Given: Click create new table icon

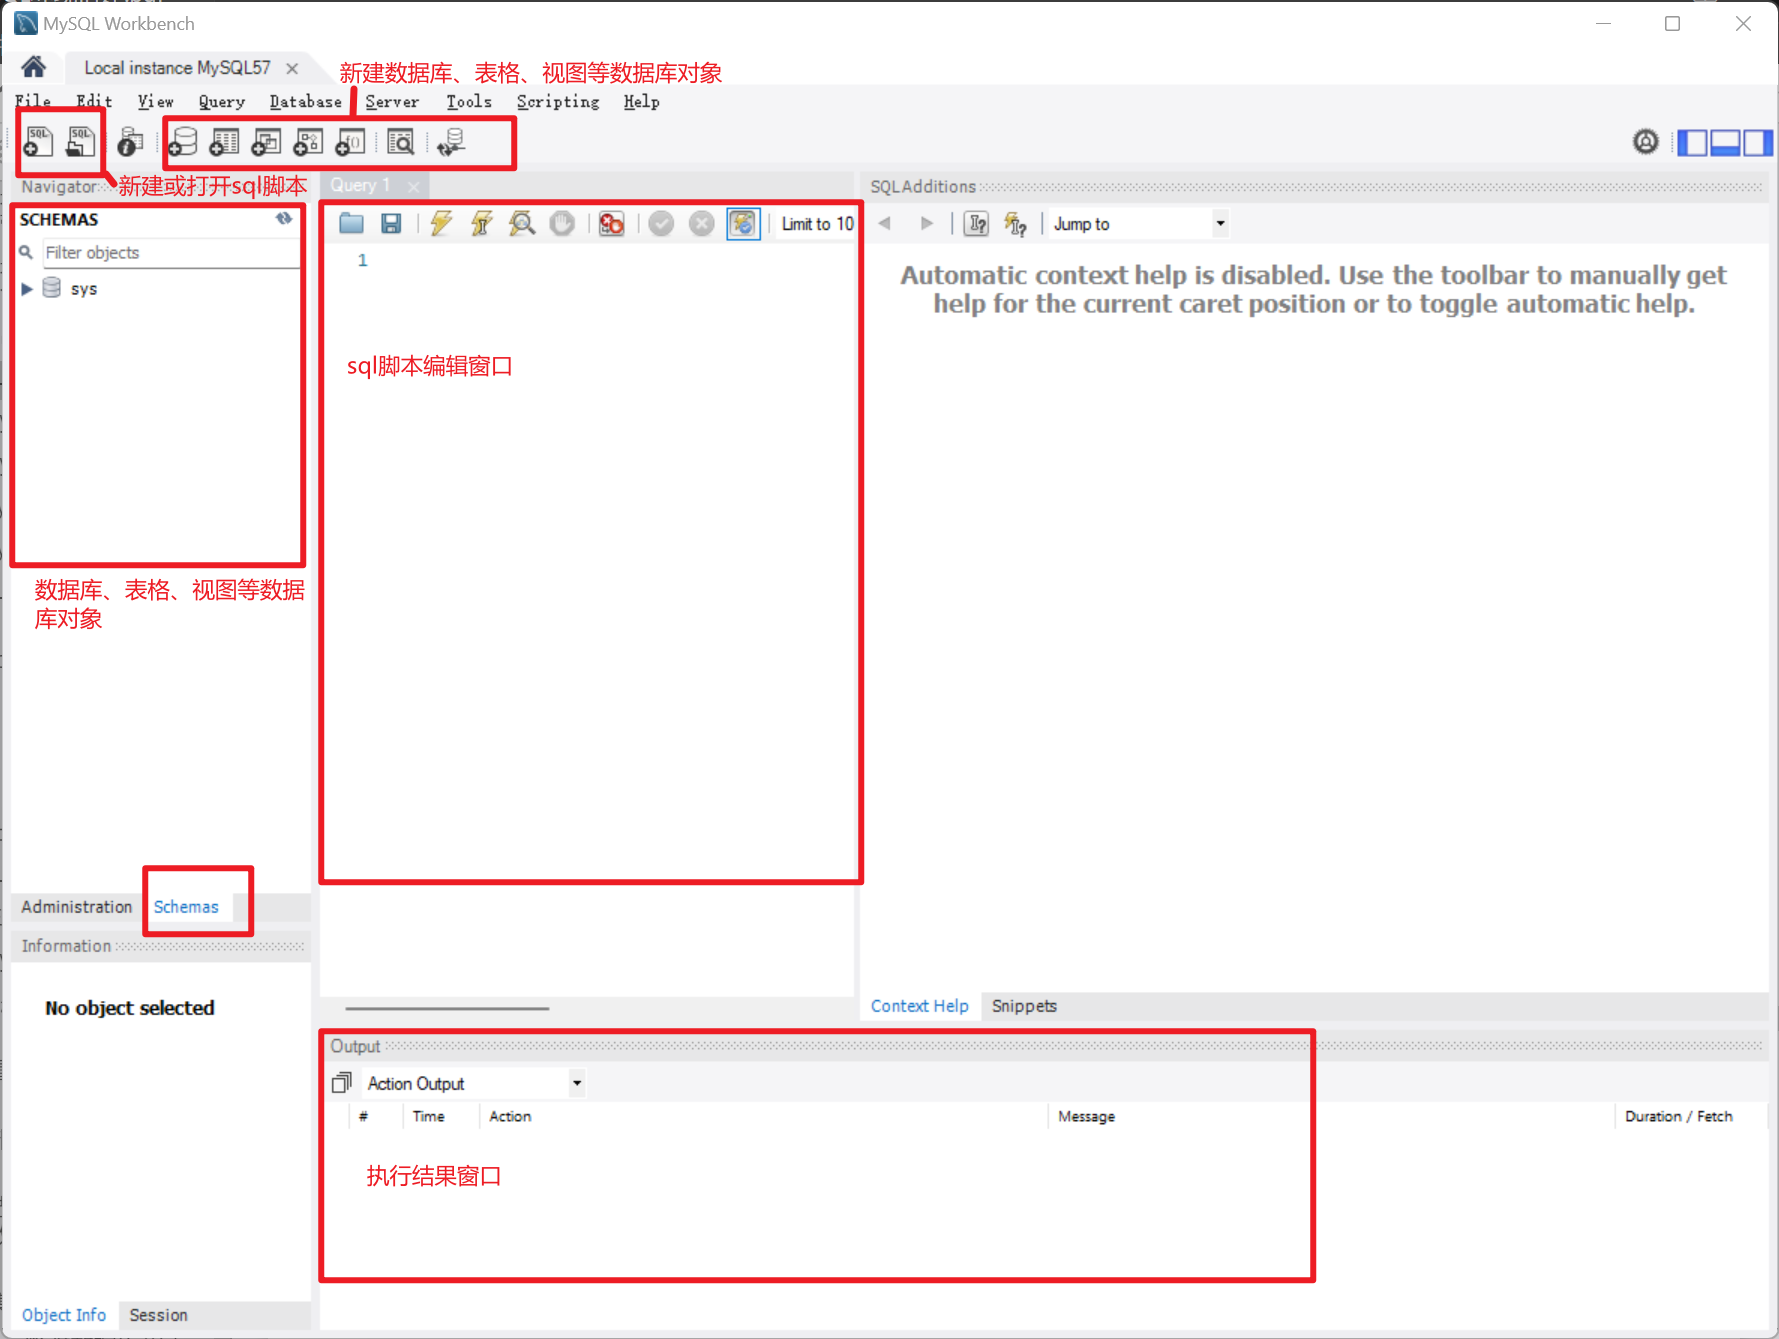Looking at the screenshot, I should coord(224,143).
